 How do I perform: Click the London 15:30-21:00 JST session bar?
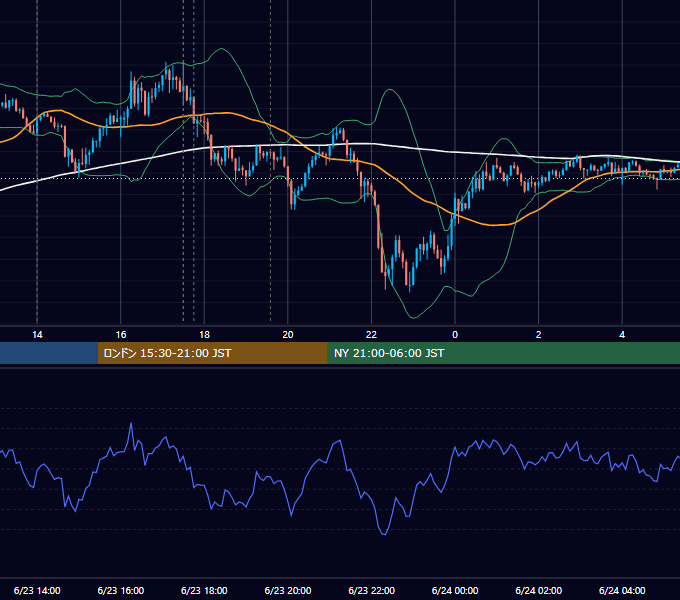click(212, 353)
